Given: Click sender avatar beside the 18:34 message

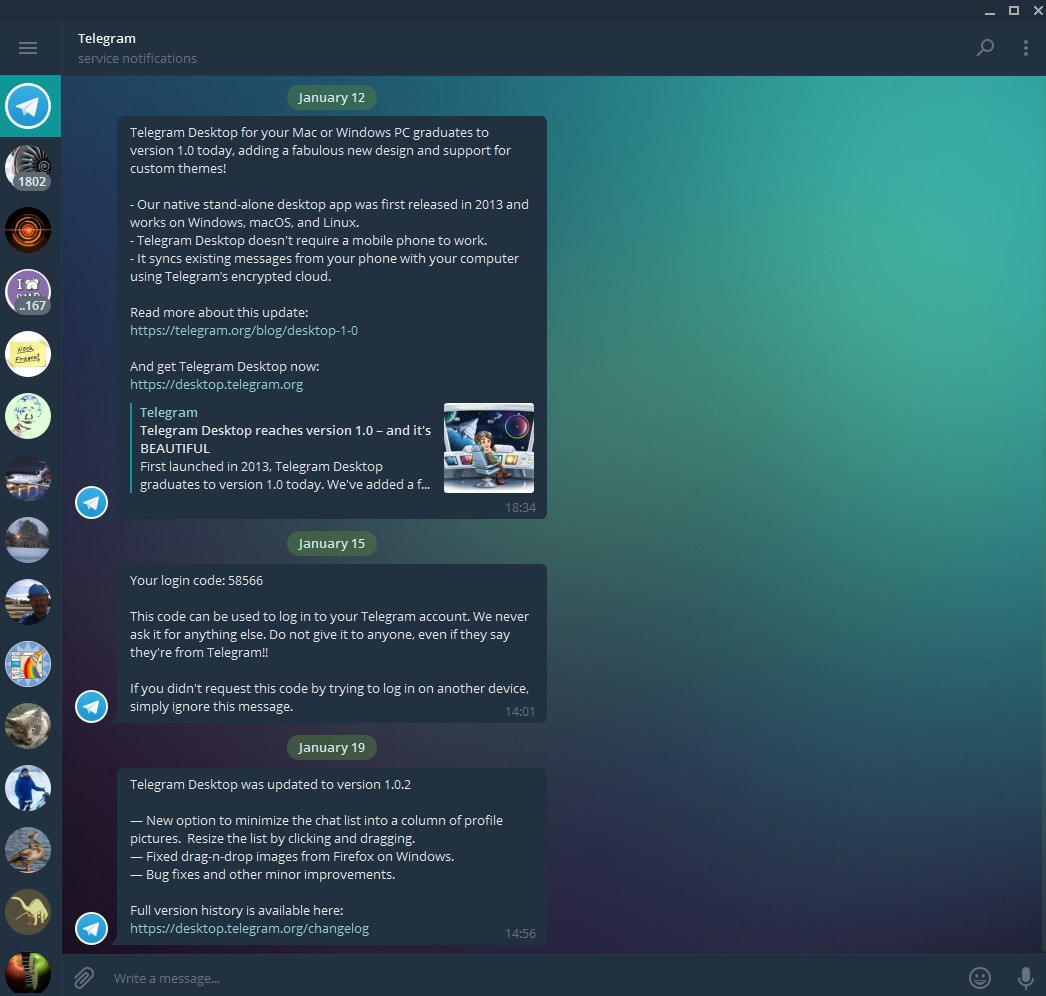Looking at the screenshot, I should tap(91, 502).
